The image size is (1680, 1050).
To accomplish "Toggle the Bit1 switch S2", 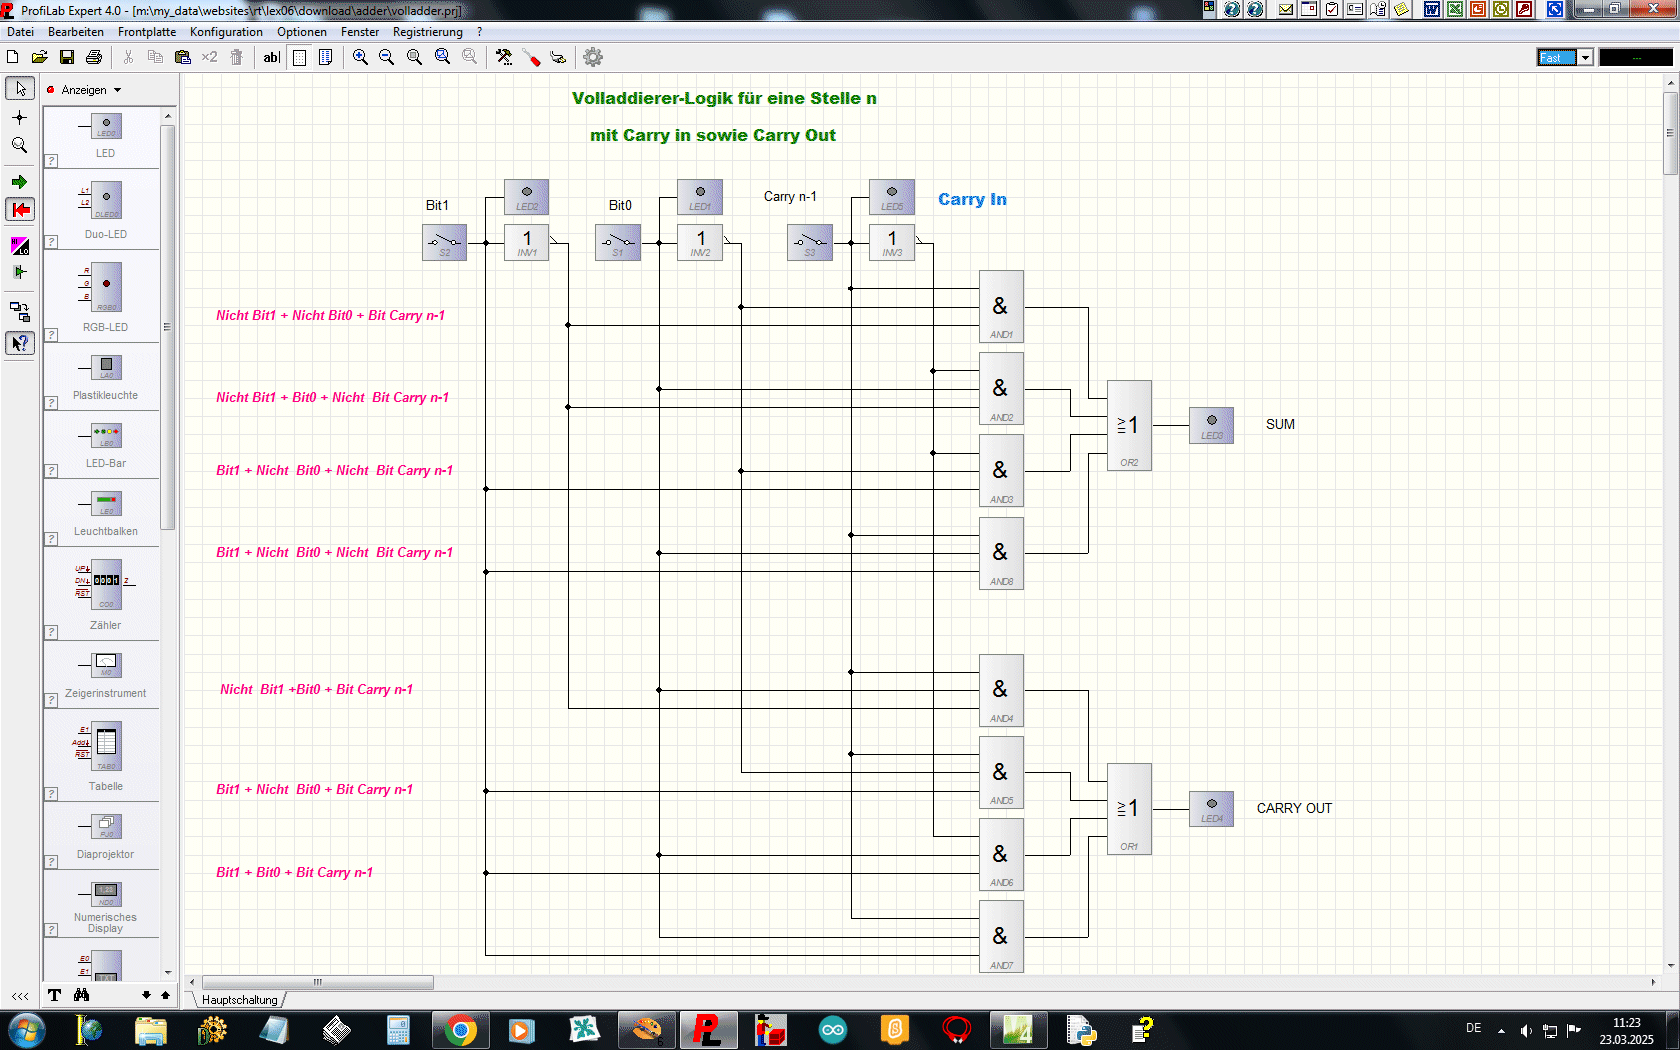I will 445,243.
